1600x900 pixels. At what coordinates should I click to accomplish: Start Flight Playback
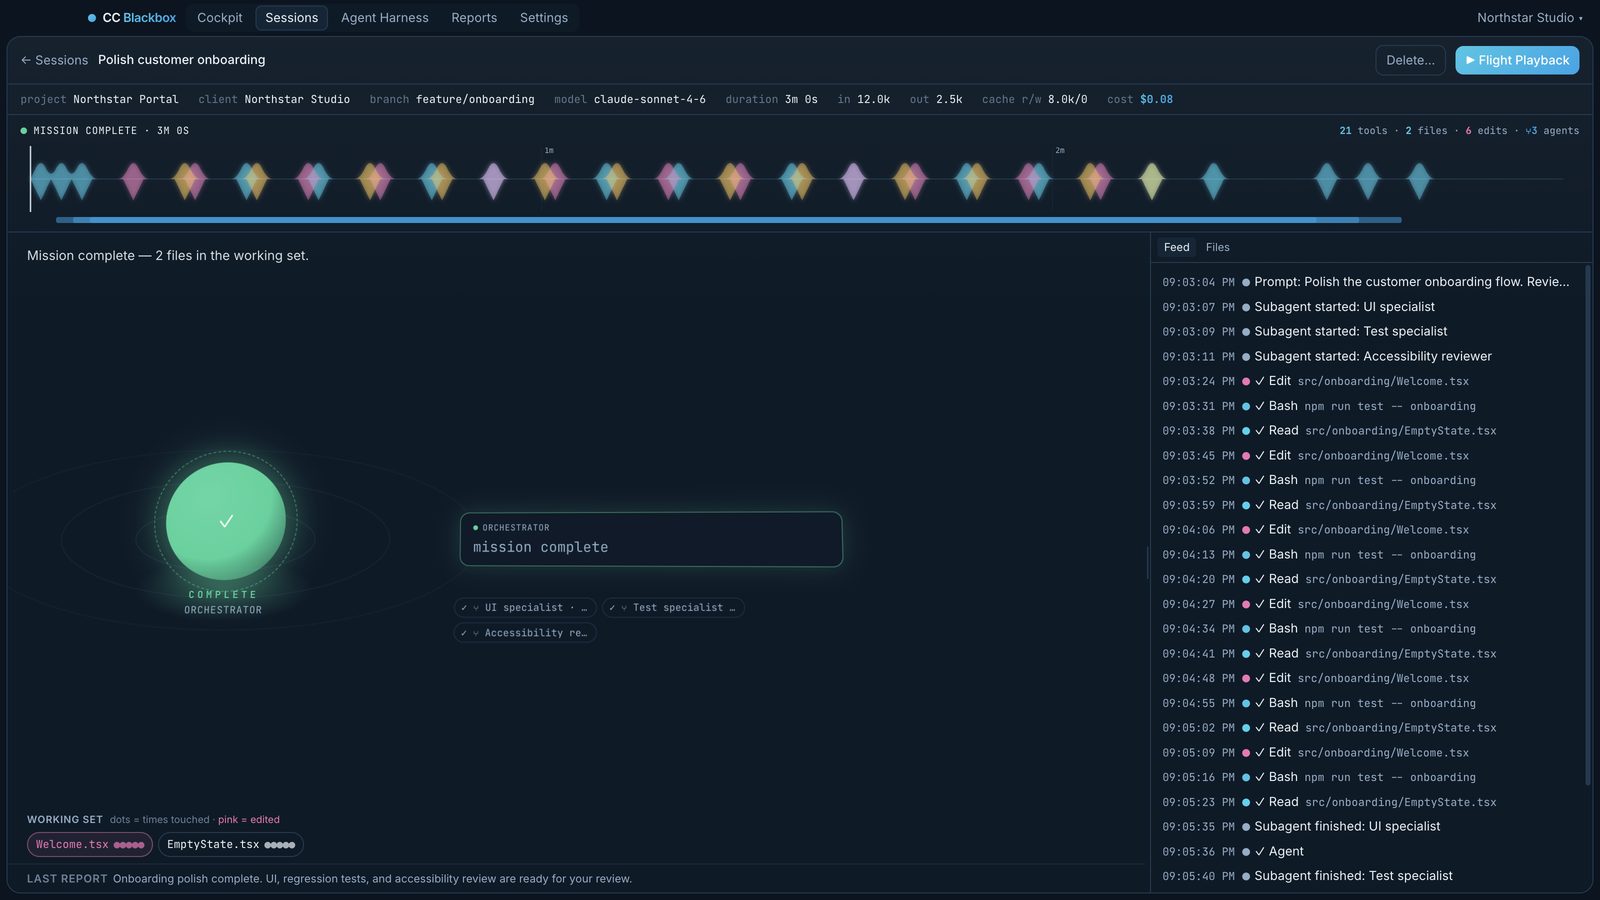tap(1517, 60)
